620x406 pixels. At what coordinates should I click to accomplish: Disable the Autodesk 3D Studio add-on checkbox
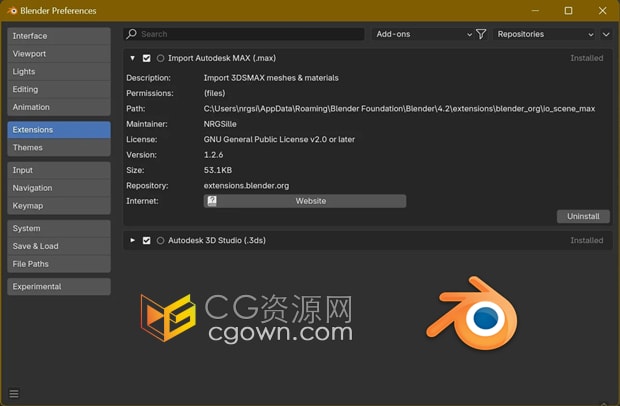click(146, 240)
